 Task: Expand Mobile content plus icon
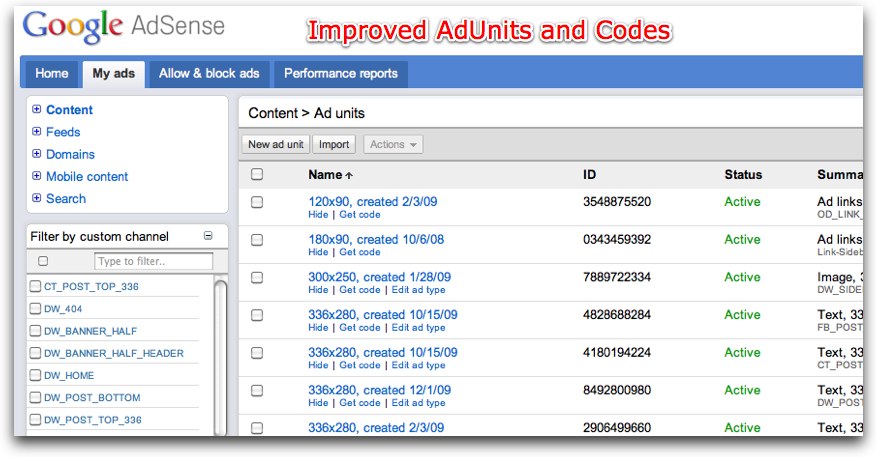click(x=37, y=176)
